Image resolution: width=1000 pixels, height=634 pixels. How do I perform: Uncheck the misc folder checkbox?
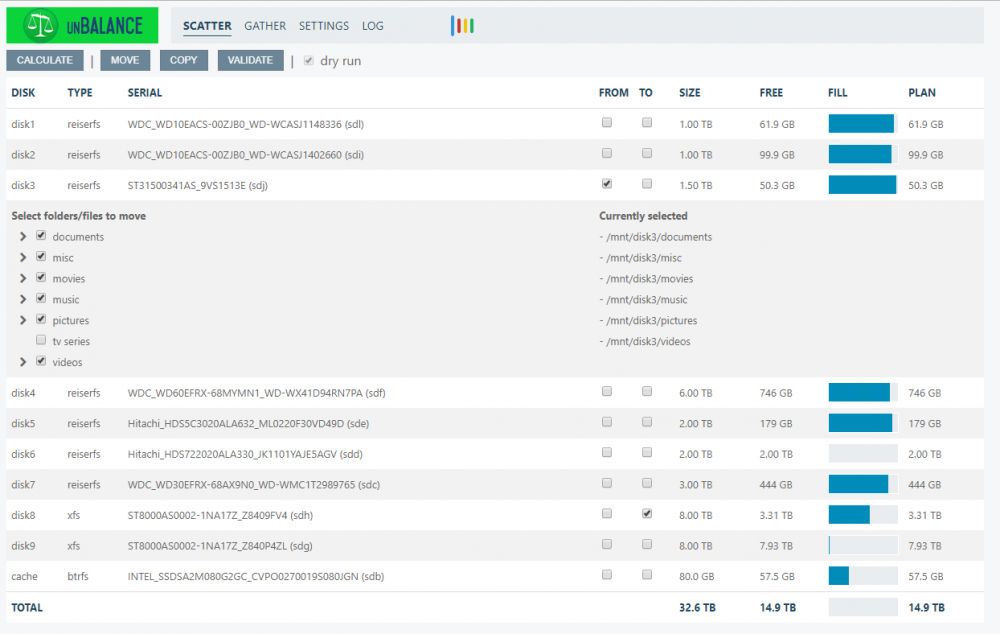click(41, 256)
